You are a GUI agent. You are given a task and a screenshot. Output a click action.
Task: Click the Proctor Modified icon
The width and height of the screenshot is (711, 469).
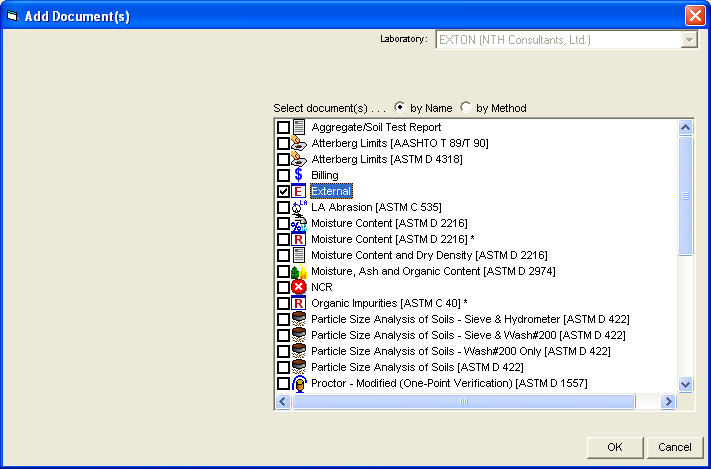coord(298,383)
